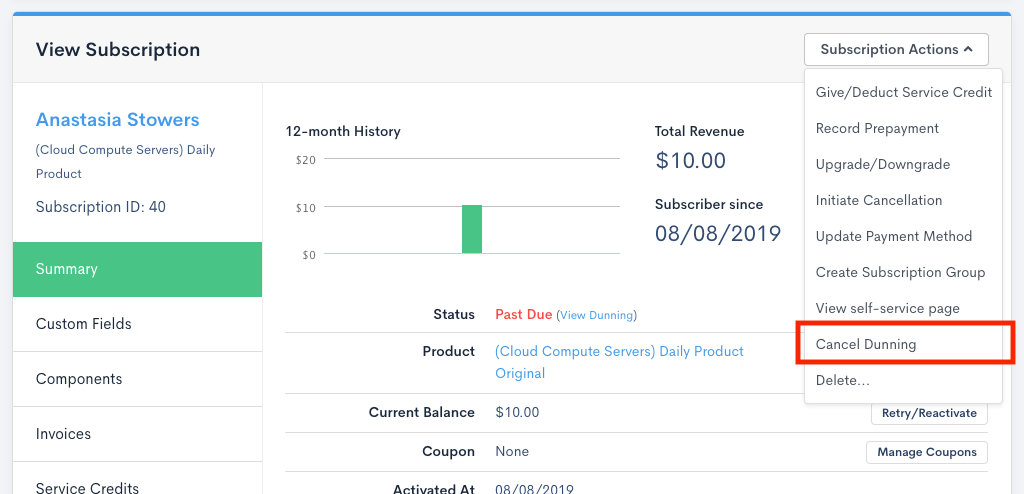The image size is (1024, 494).
Task: Click the green revenue bar in chart
Action: click(x=471, y=229)
